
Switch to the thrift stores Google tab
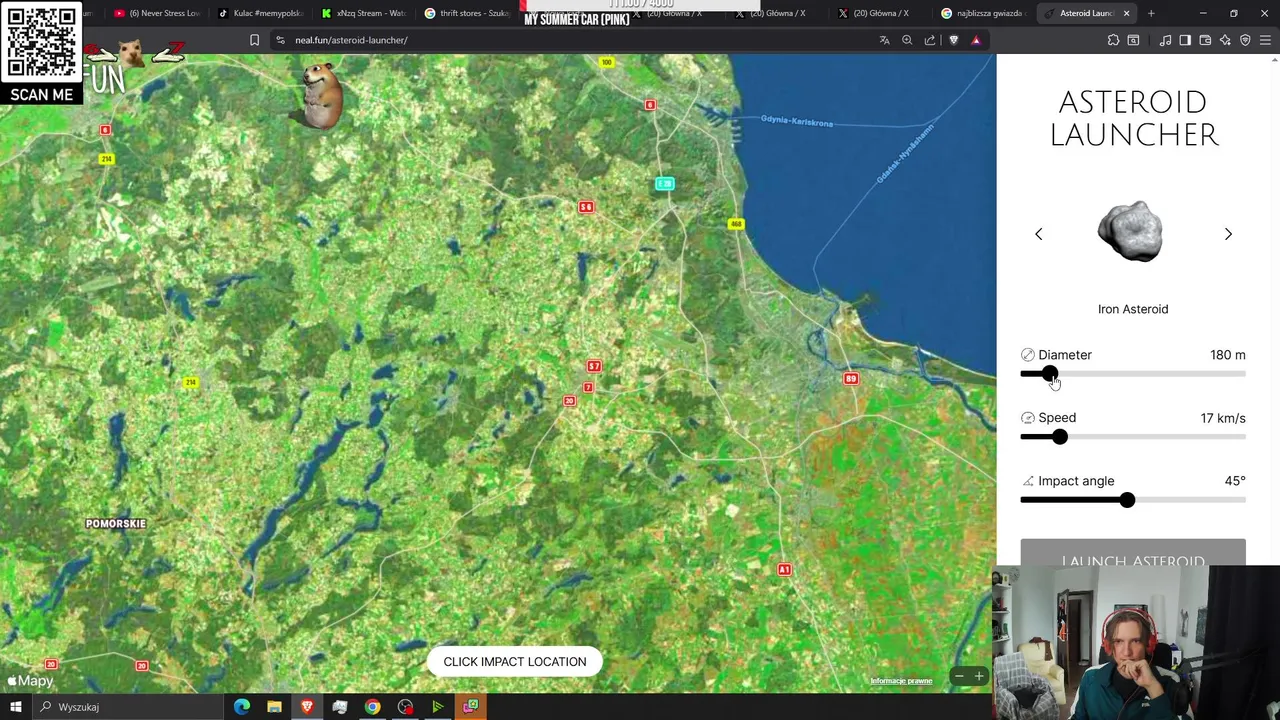468,13
